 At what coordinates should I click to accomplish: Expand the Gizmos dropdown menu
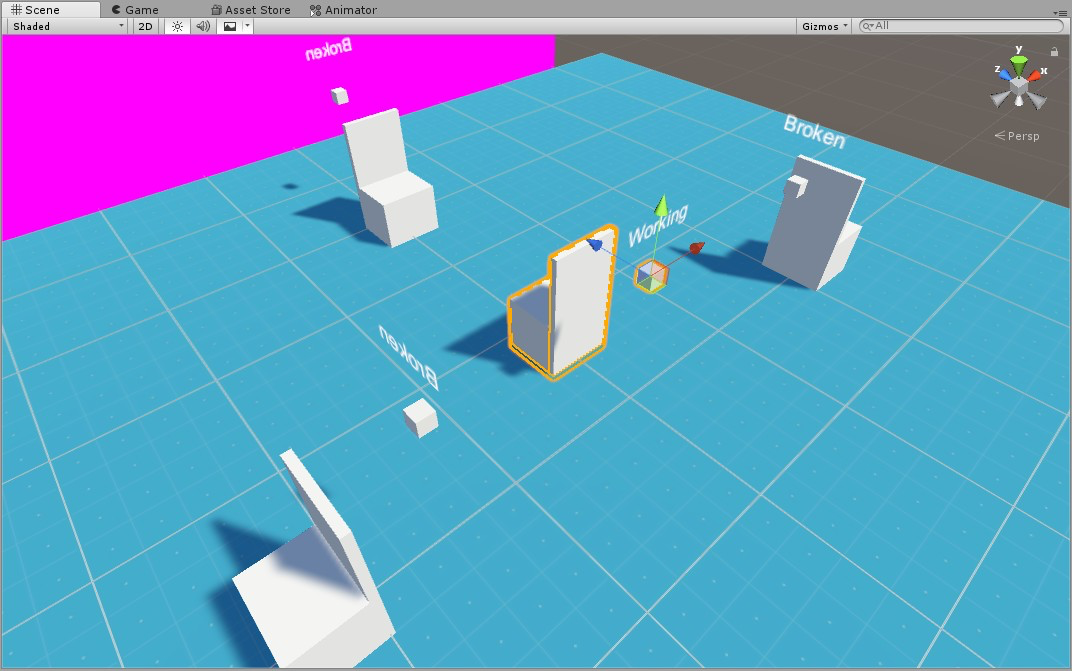[x=825, y=27]
